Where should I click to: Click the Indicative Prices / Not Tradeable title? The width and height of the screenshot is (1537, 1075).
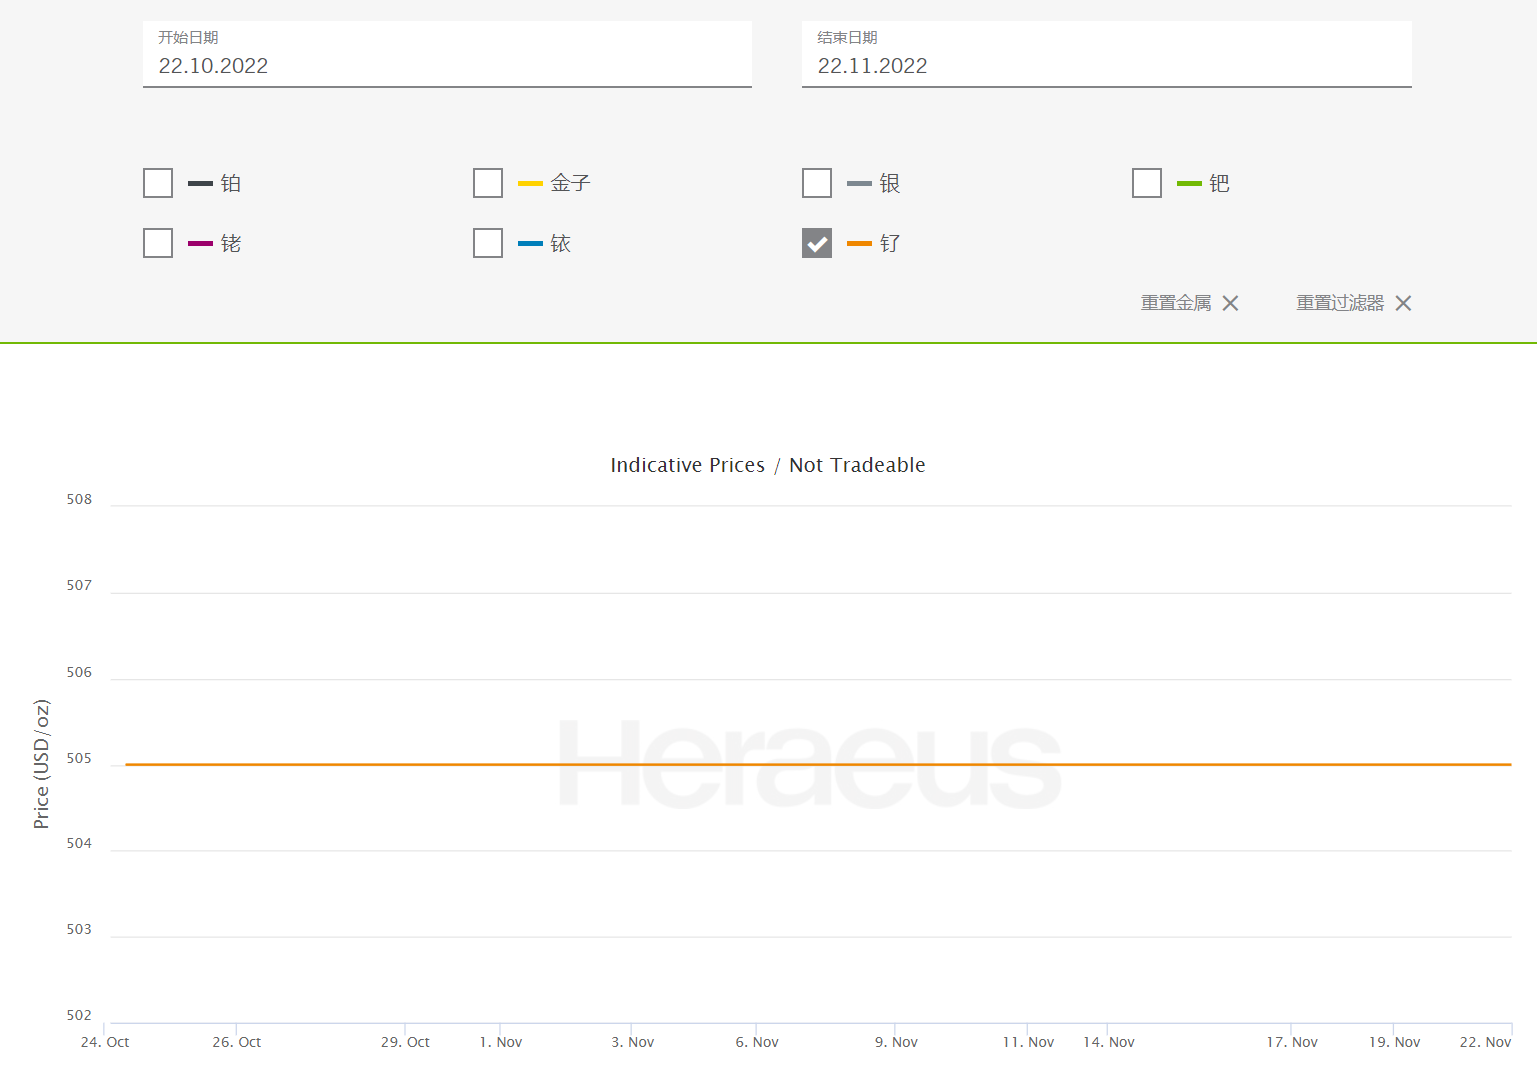click(768, 465)
